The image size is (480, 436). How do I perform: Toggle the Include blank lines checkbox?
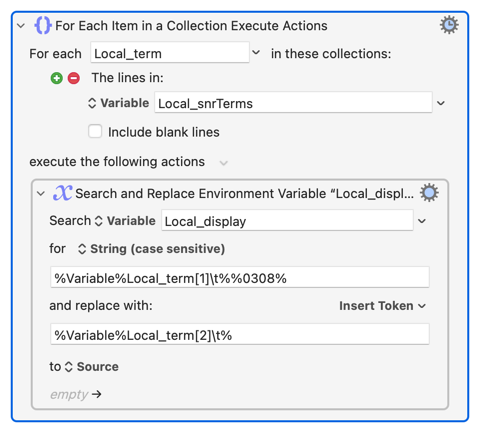coord(95,131)
